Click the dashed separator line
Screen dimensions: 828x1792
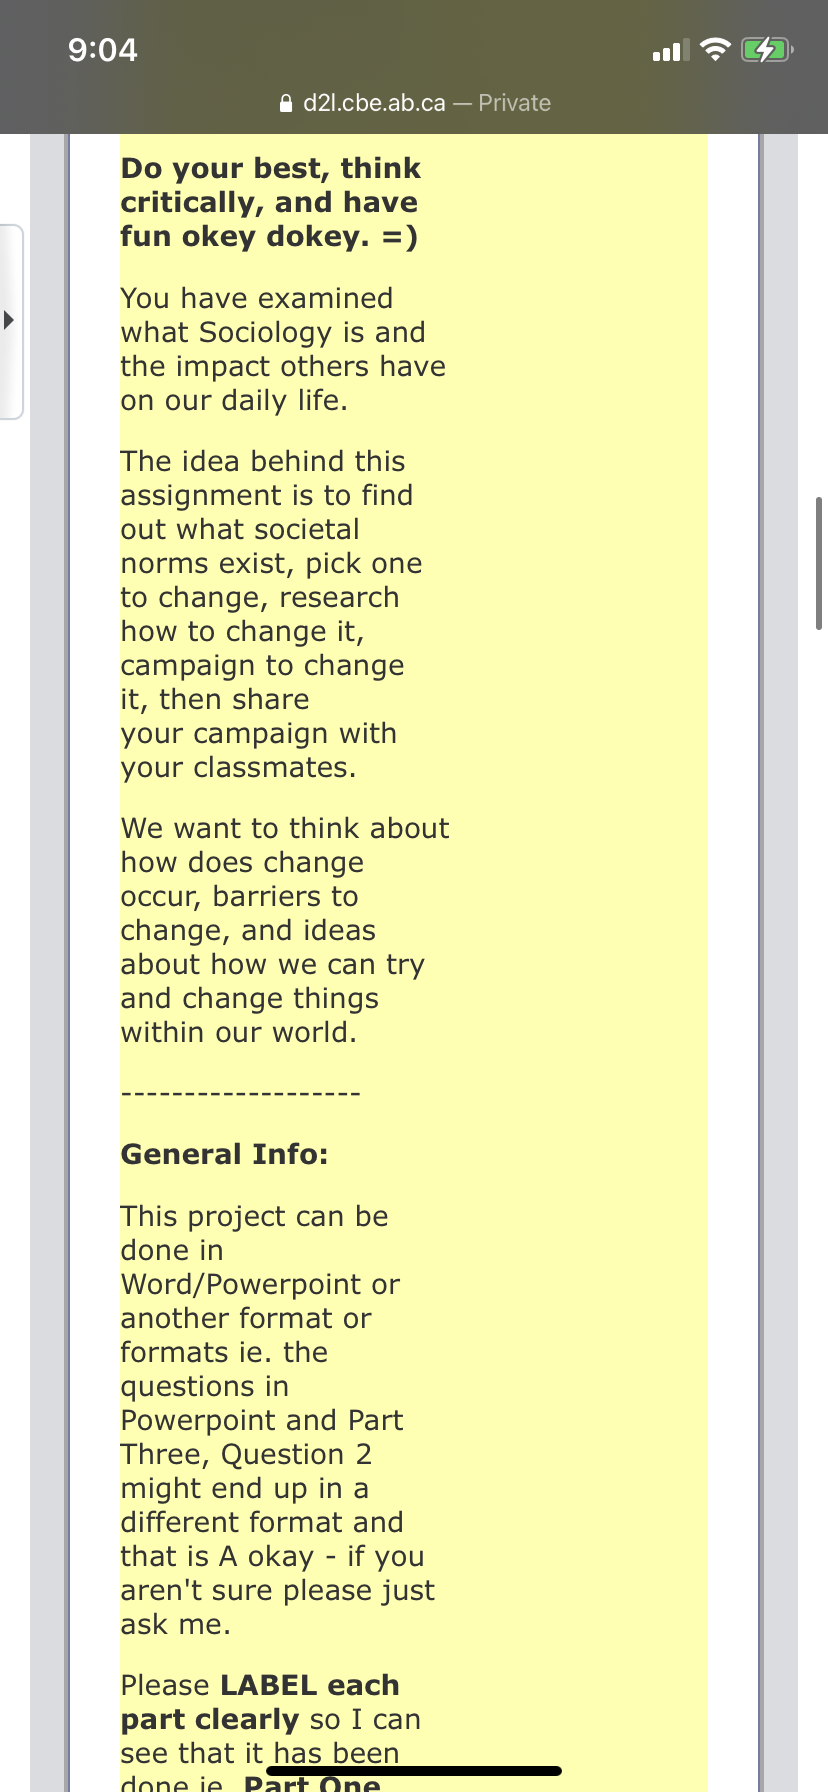240,1094
